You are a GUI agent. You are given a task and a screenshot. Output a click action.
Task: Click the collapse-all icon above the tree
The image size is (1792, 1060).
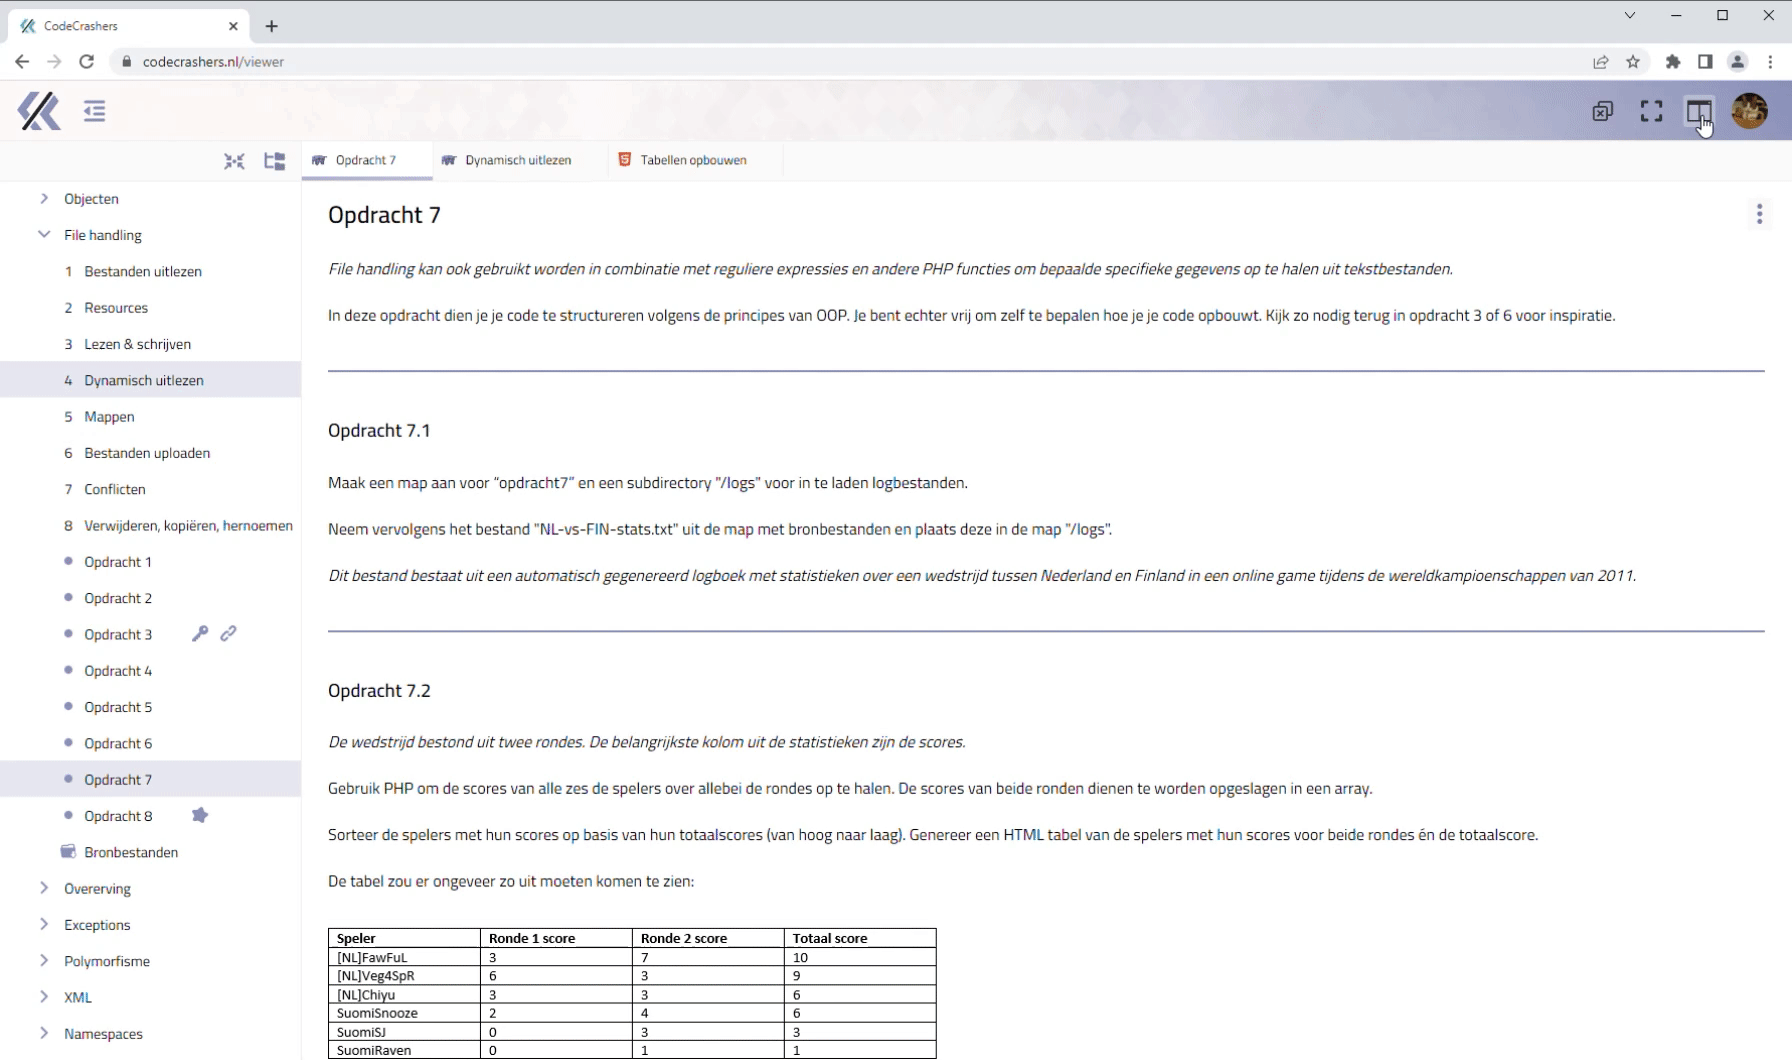click(x=234, y=161)
